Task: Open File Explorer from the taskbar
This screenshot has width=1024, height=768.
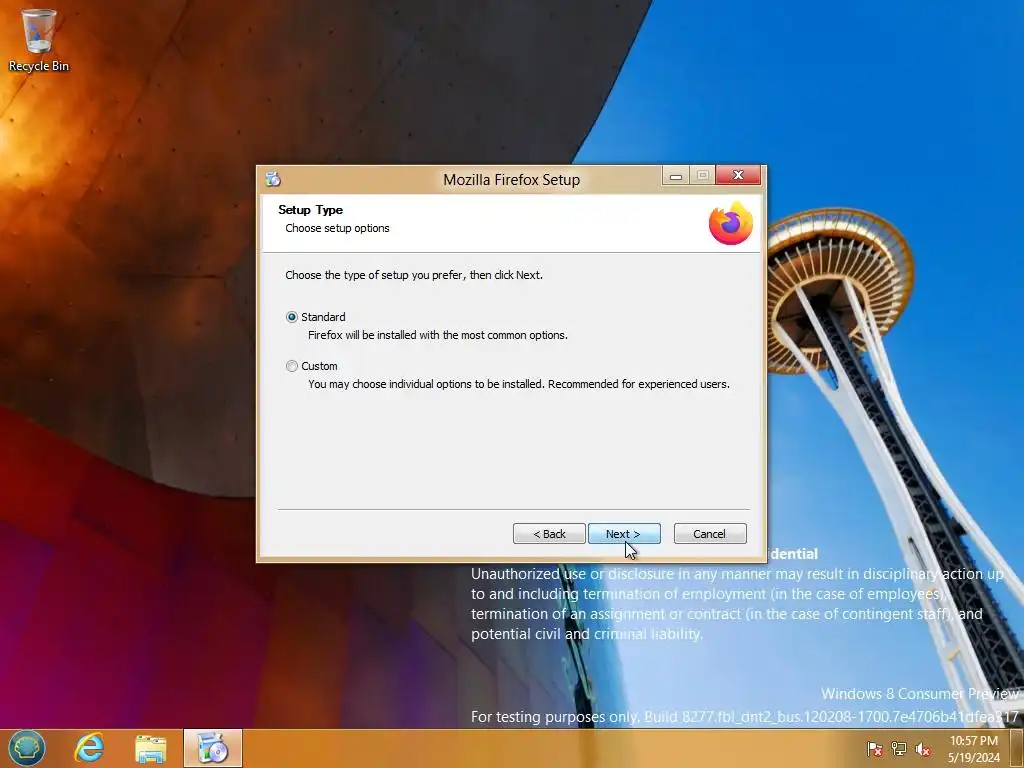Action: coord(151,748)
